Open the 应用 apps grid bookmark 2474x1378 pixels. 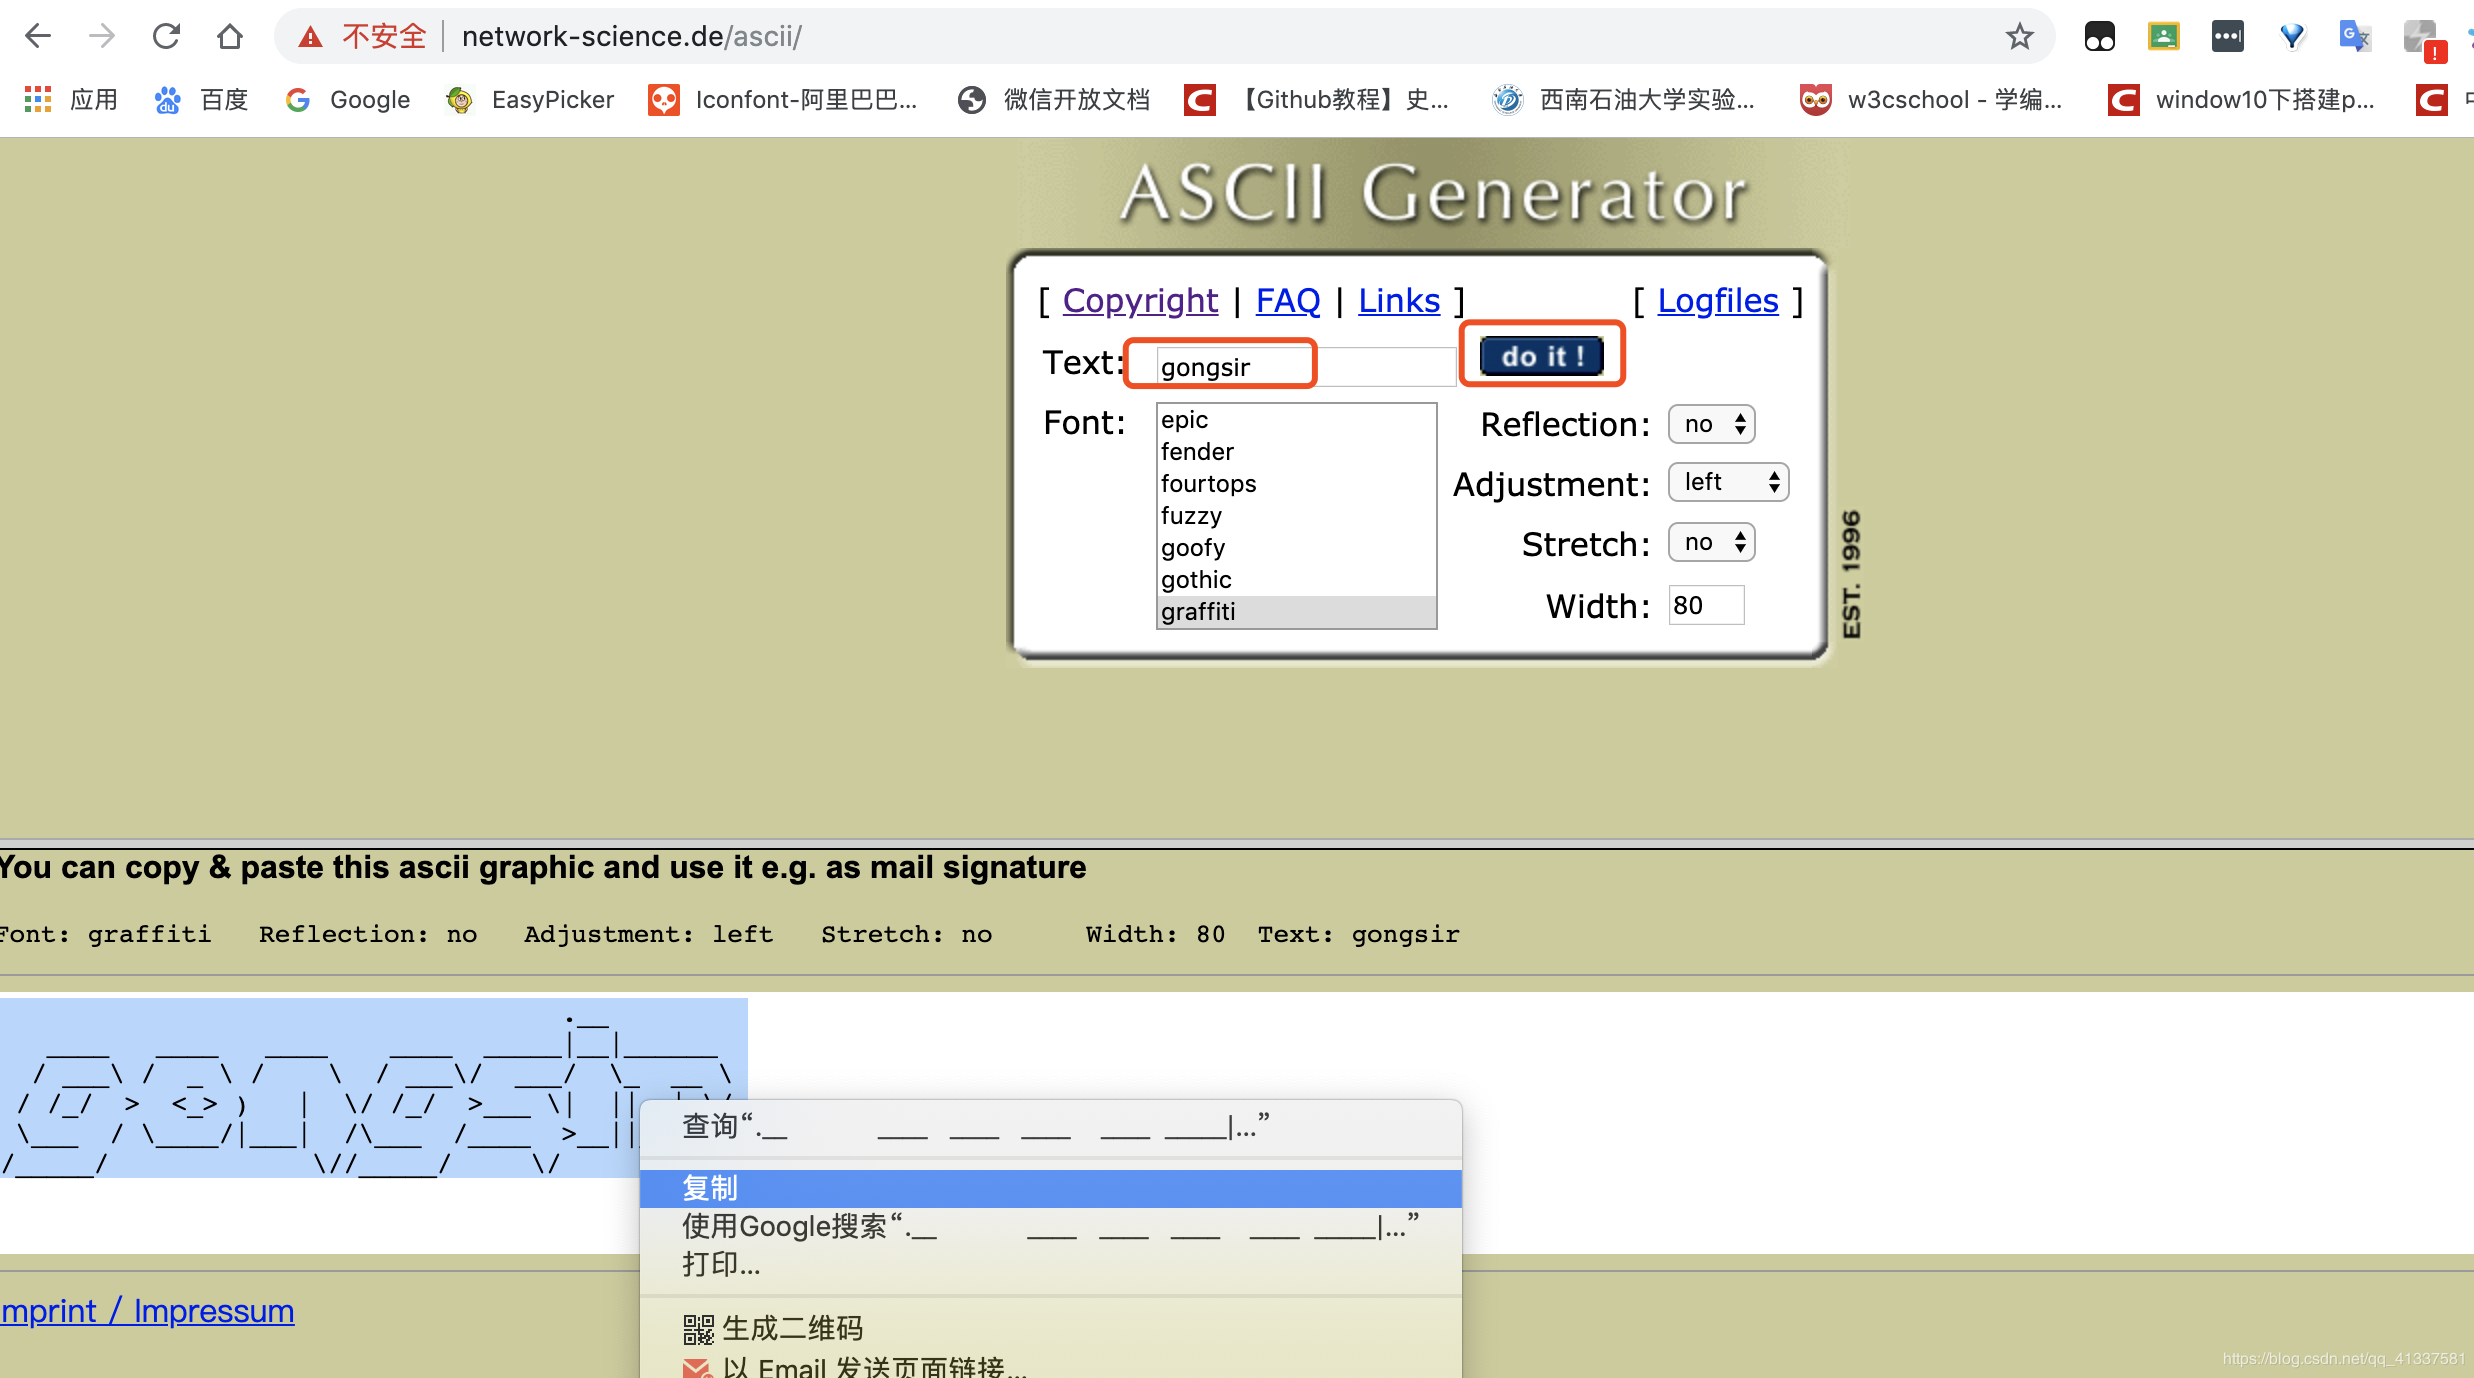pyautogui.click(x=71, y=99)
